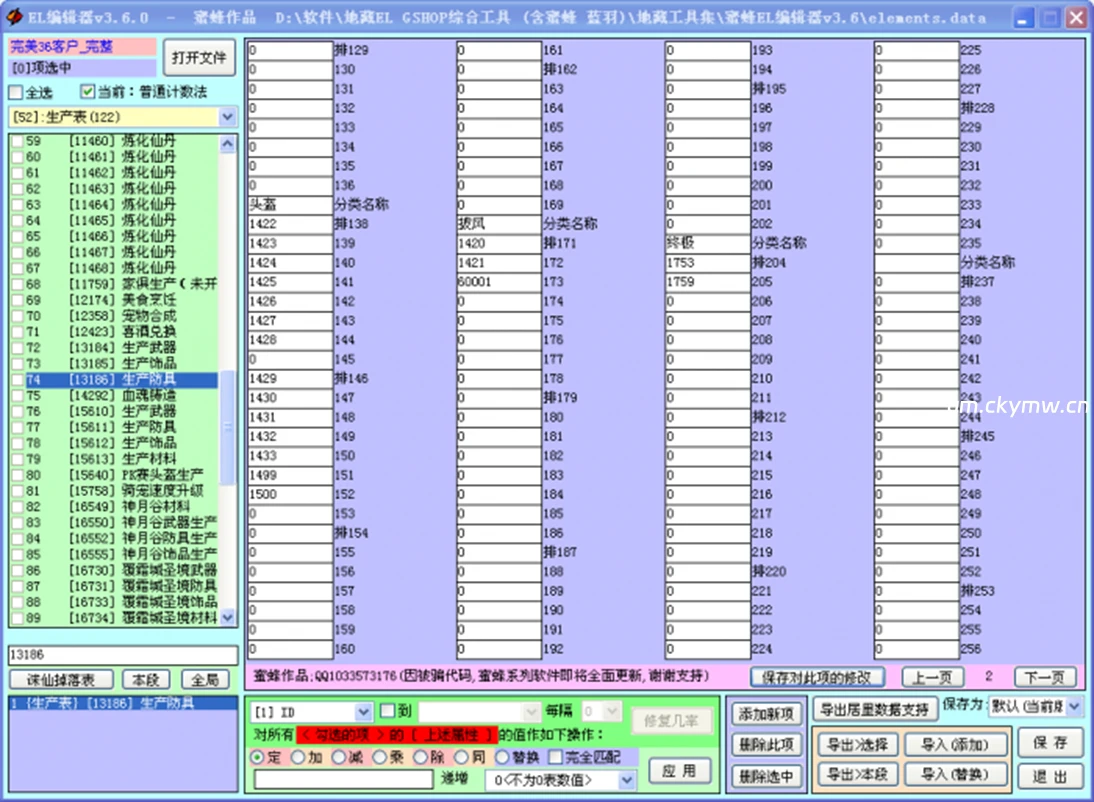Go to previous page with 上一页
This screenshot has width=1094, height=802.
click(933, 677)
